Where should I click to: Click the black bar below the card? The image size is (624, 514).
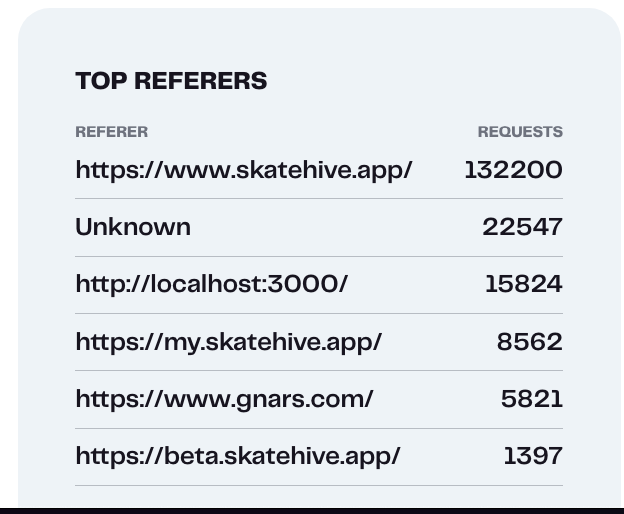312,510
